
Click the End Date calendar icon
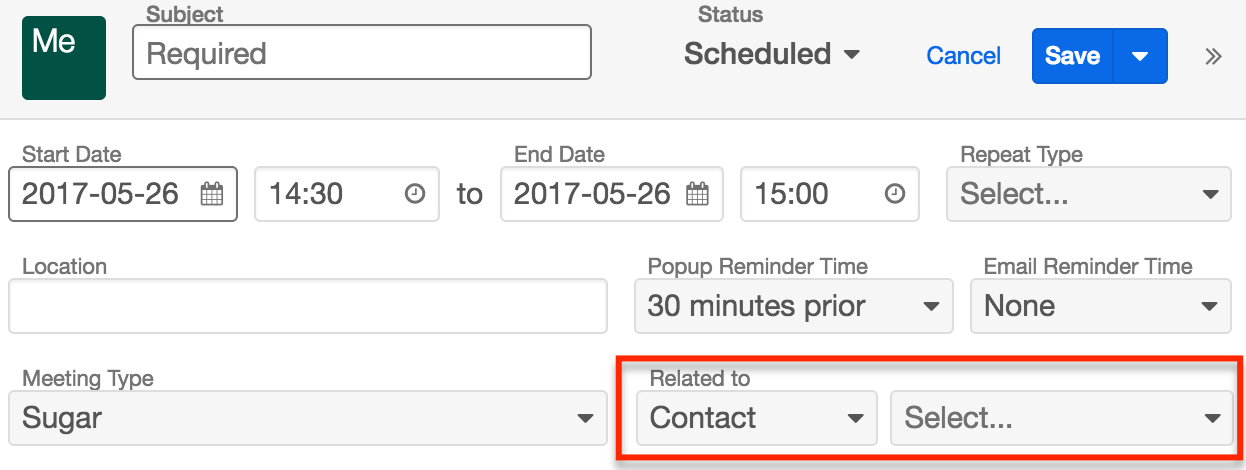698,194
